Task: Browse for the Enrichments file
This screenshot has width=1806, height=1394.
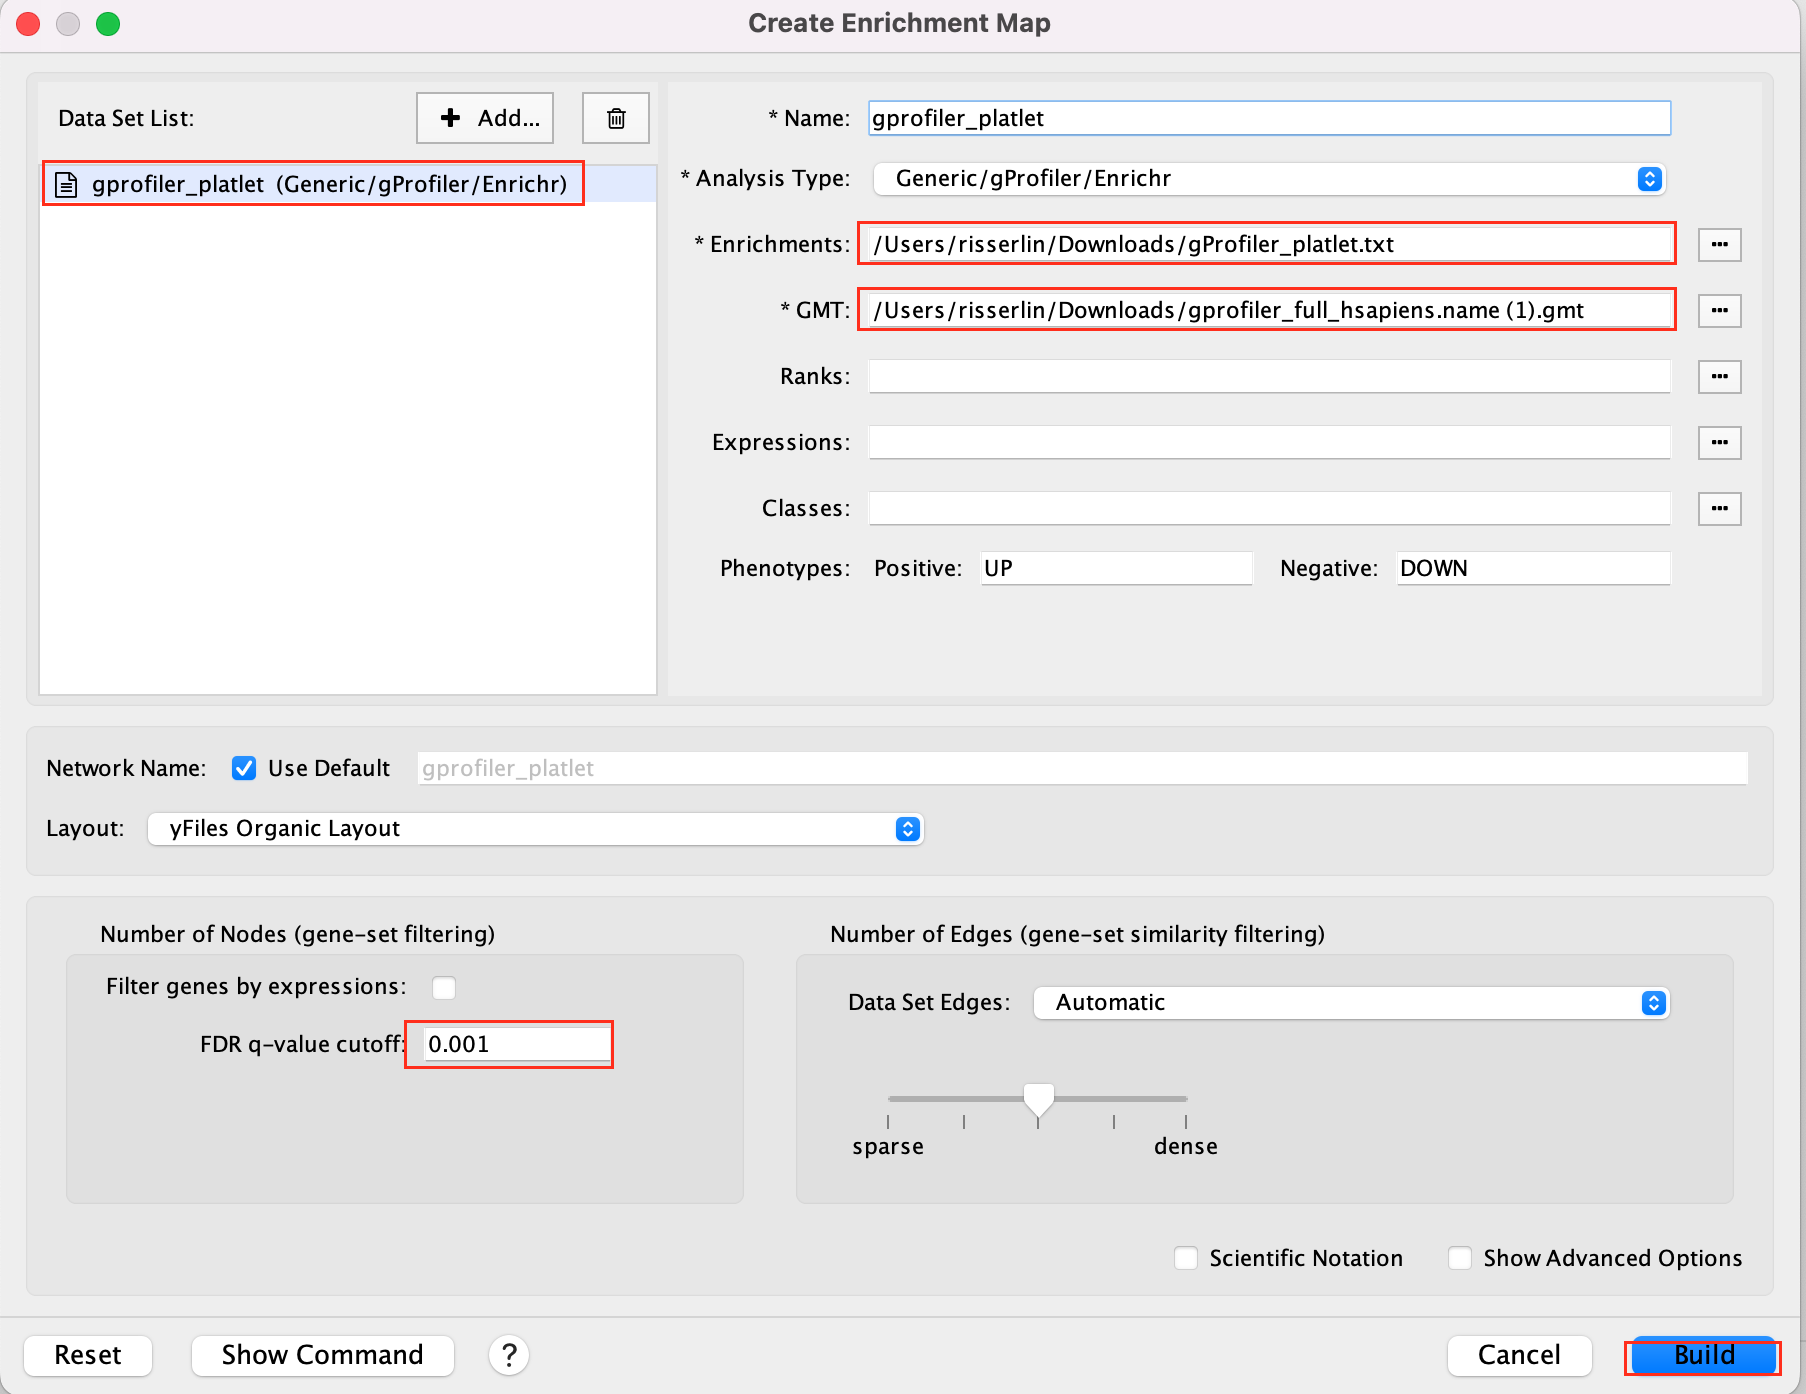Action: (x=1719, y=245)
